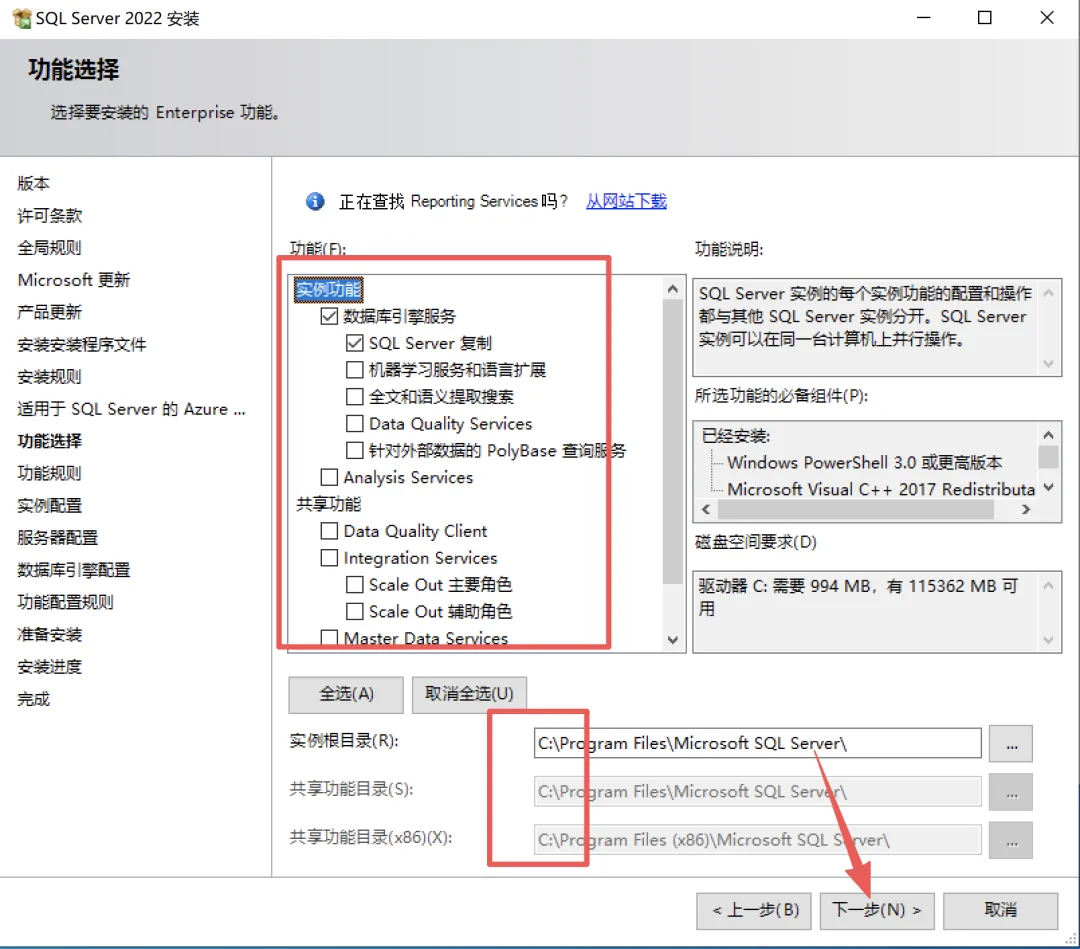Click the feature list scrollbar thumb

(x=673, y=442)
